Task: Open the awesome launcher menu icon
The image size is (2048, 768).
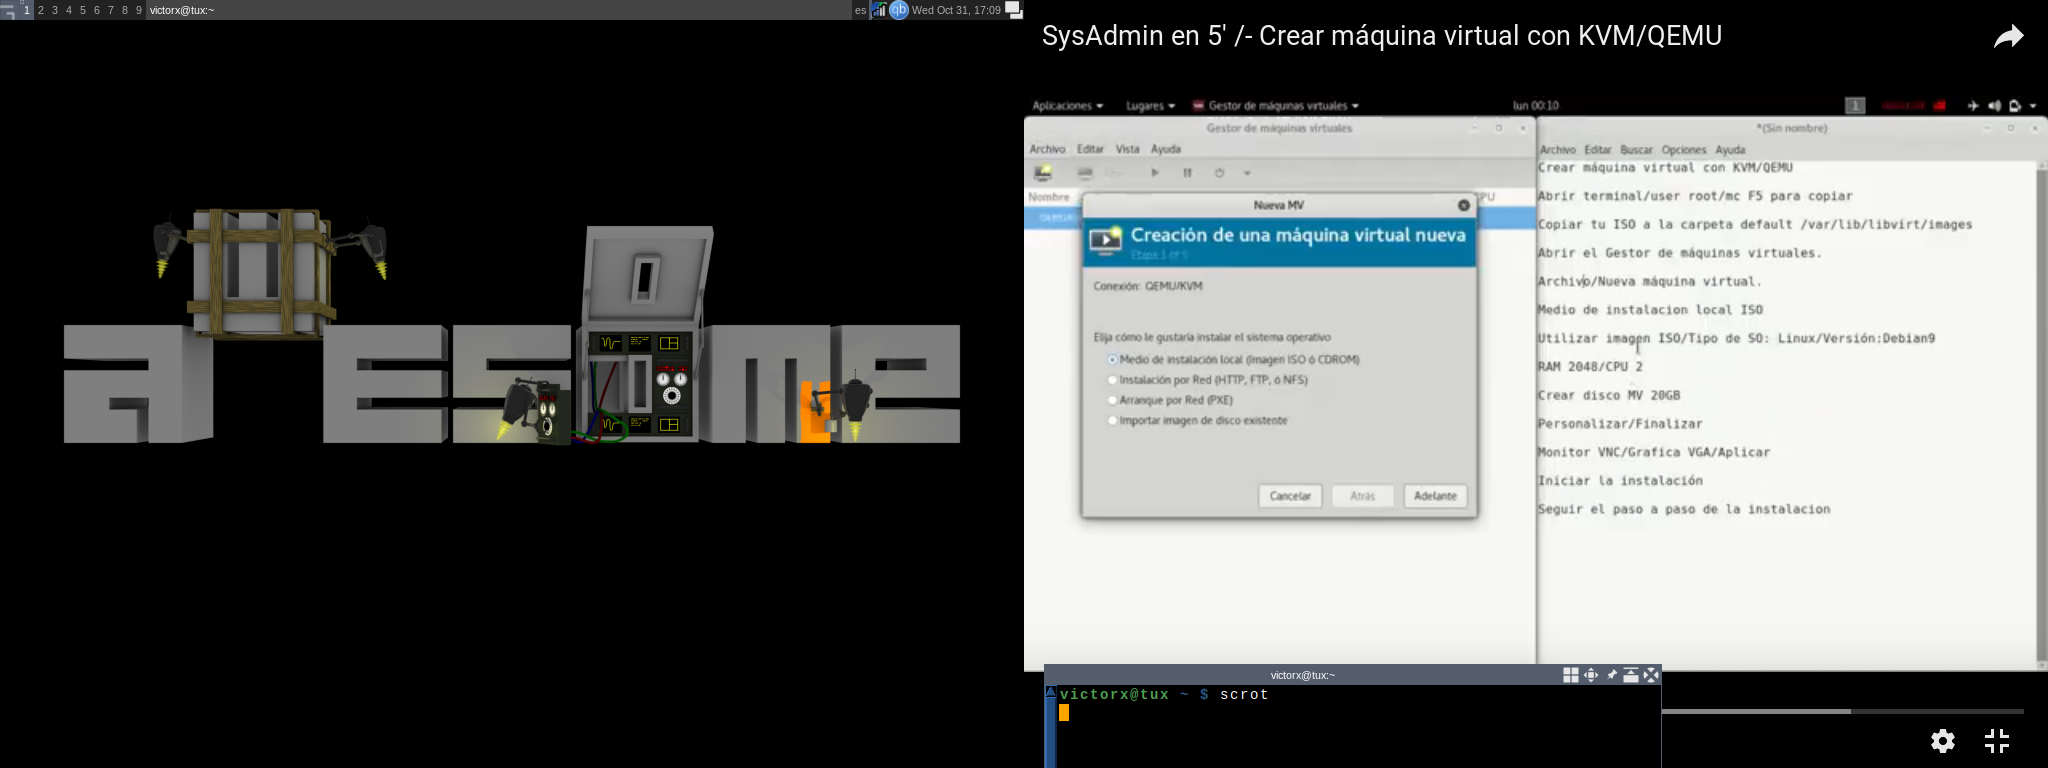Action: pyautogui.click(x=8, y=10)
